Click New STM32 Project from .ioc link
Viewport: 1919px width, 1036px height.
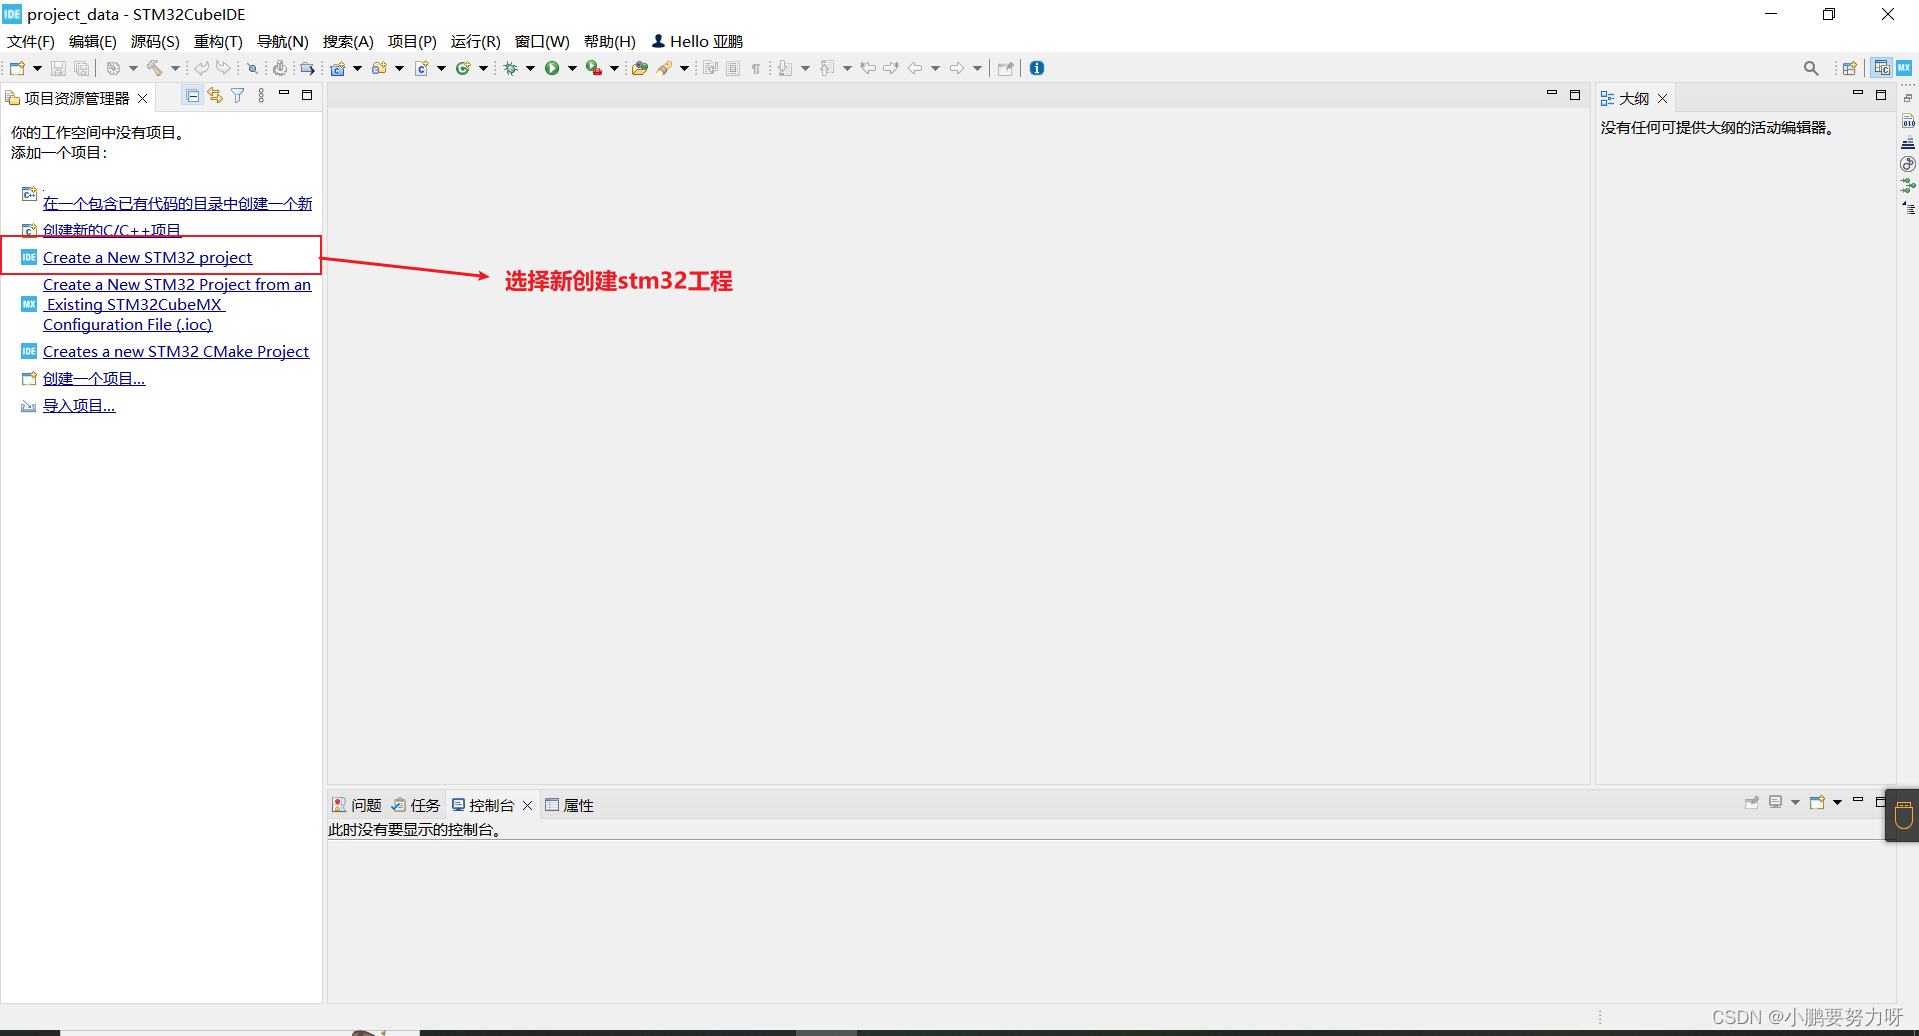tap(177, 304)
